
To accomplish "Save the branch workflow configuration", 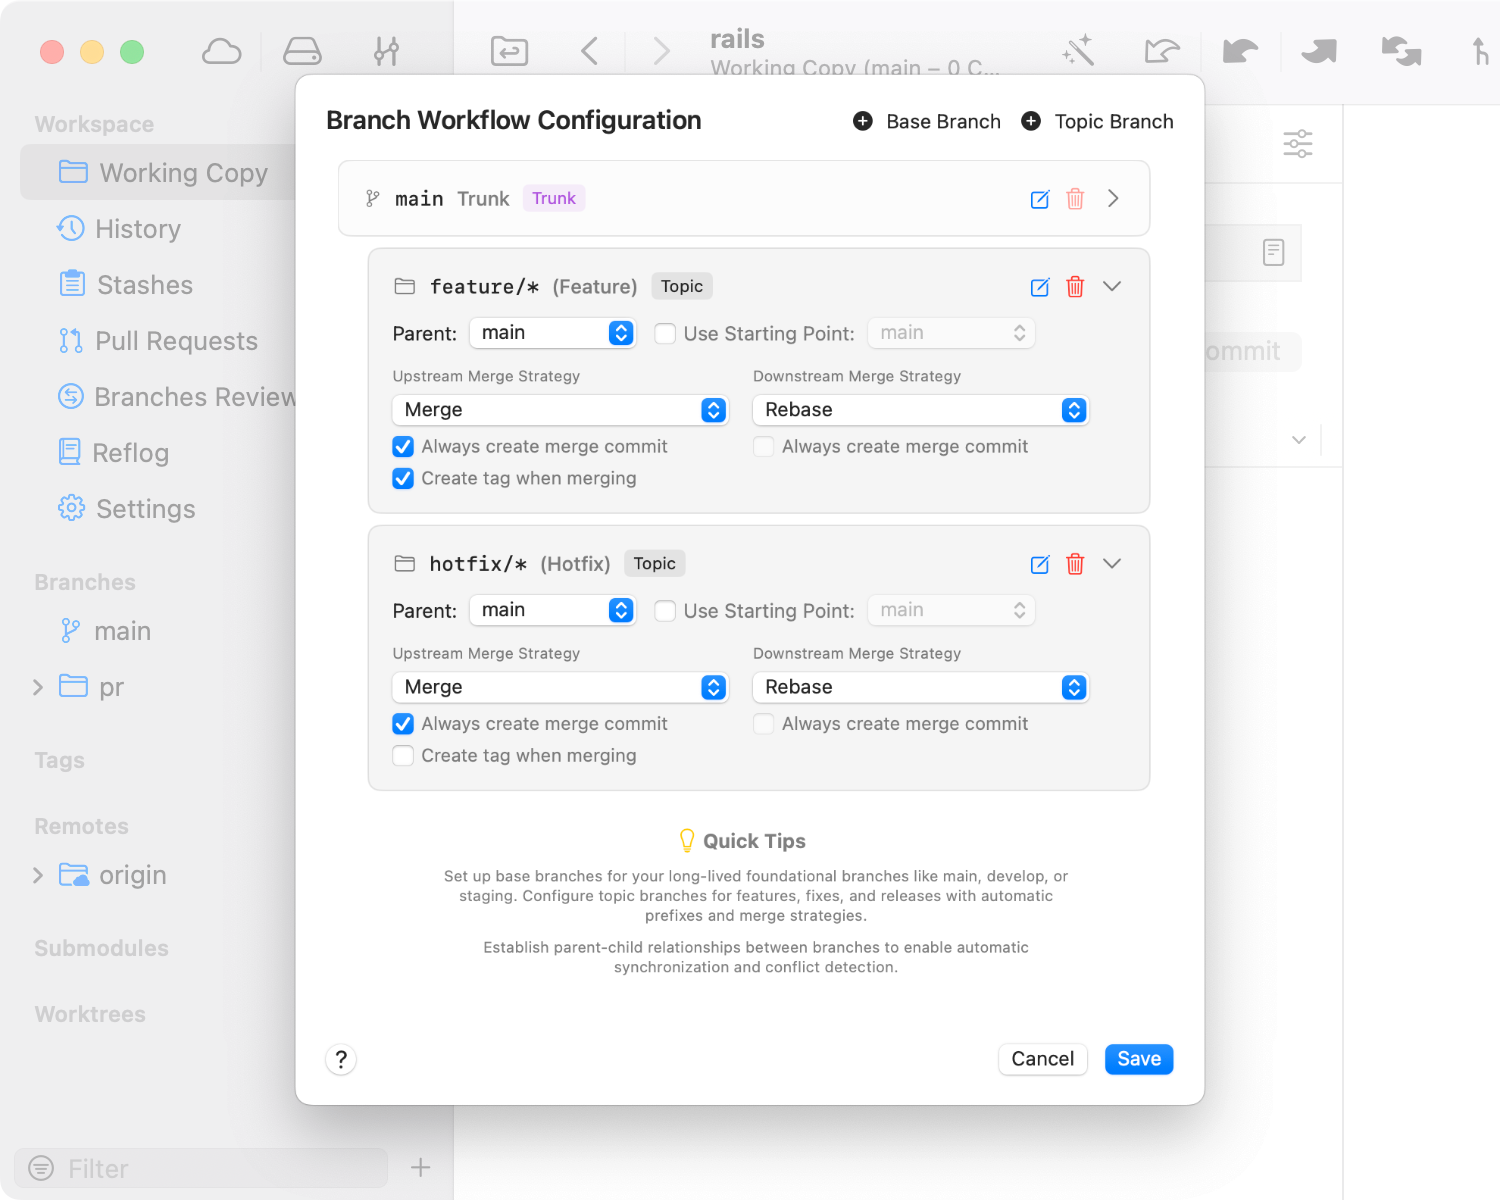I will (1139, 1059).
